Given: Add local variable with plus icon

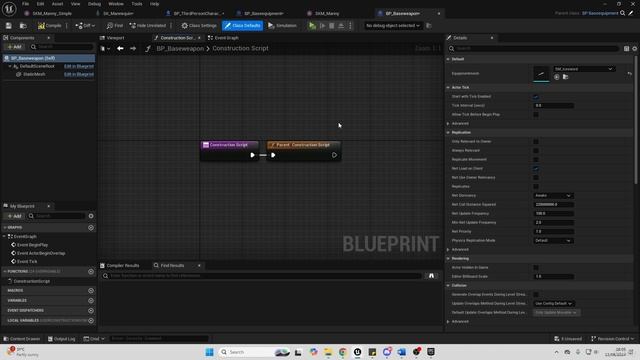Looking at the screenshot, I should [x=91, y=320].
